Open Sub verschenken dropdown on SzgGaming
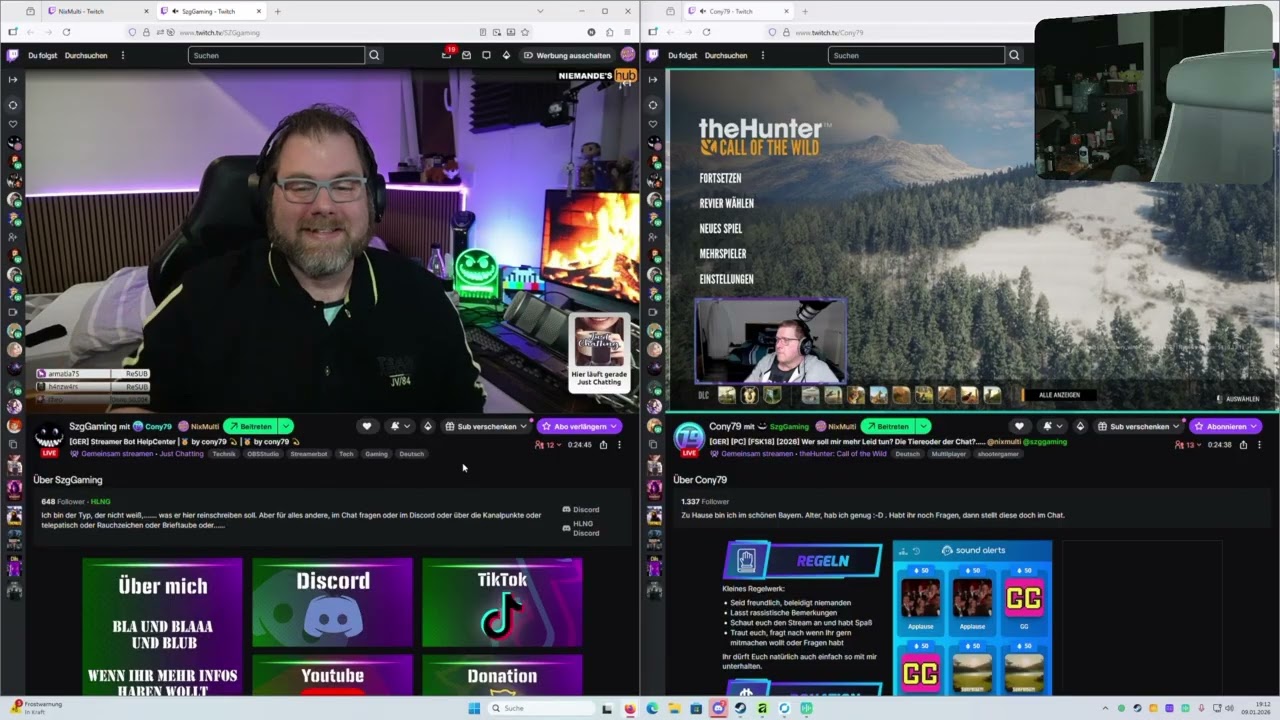Image resolution: width=1280 pixels, height=720 pixels. click(486, 426)
